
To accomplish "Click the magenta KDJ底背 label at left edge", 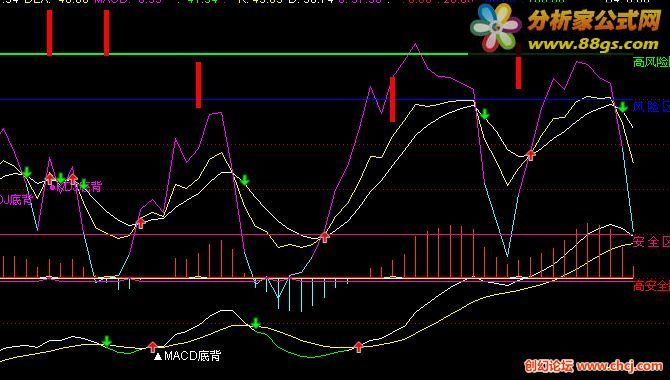I will coord(16,200).
